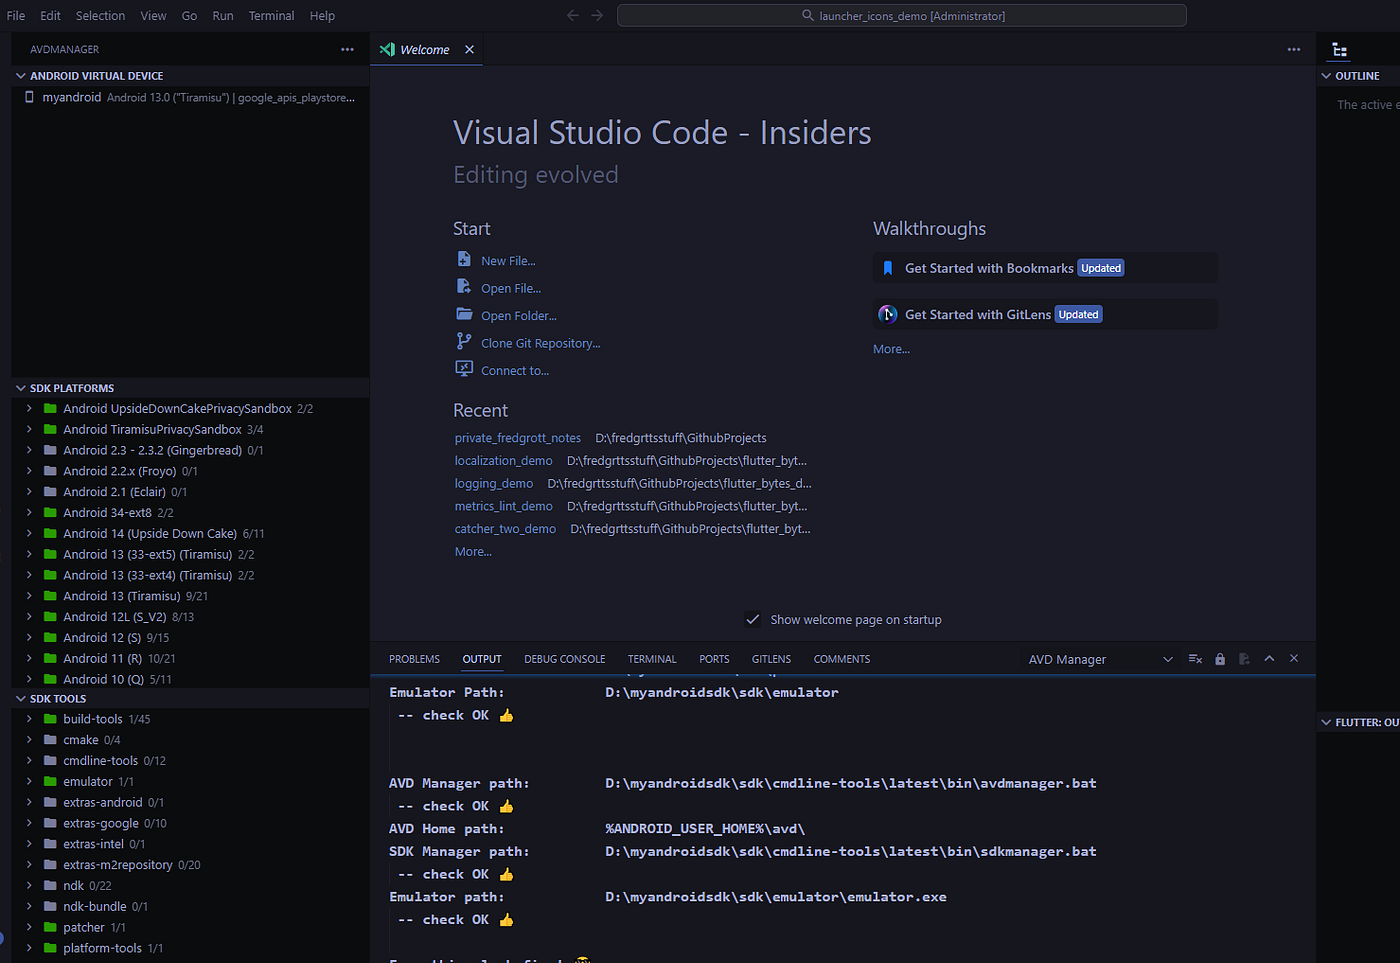Open the AVD Manager output channel dropdown
Viewport: 1400px width, 963px height.
[1099, 659]
